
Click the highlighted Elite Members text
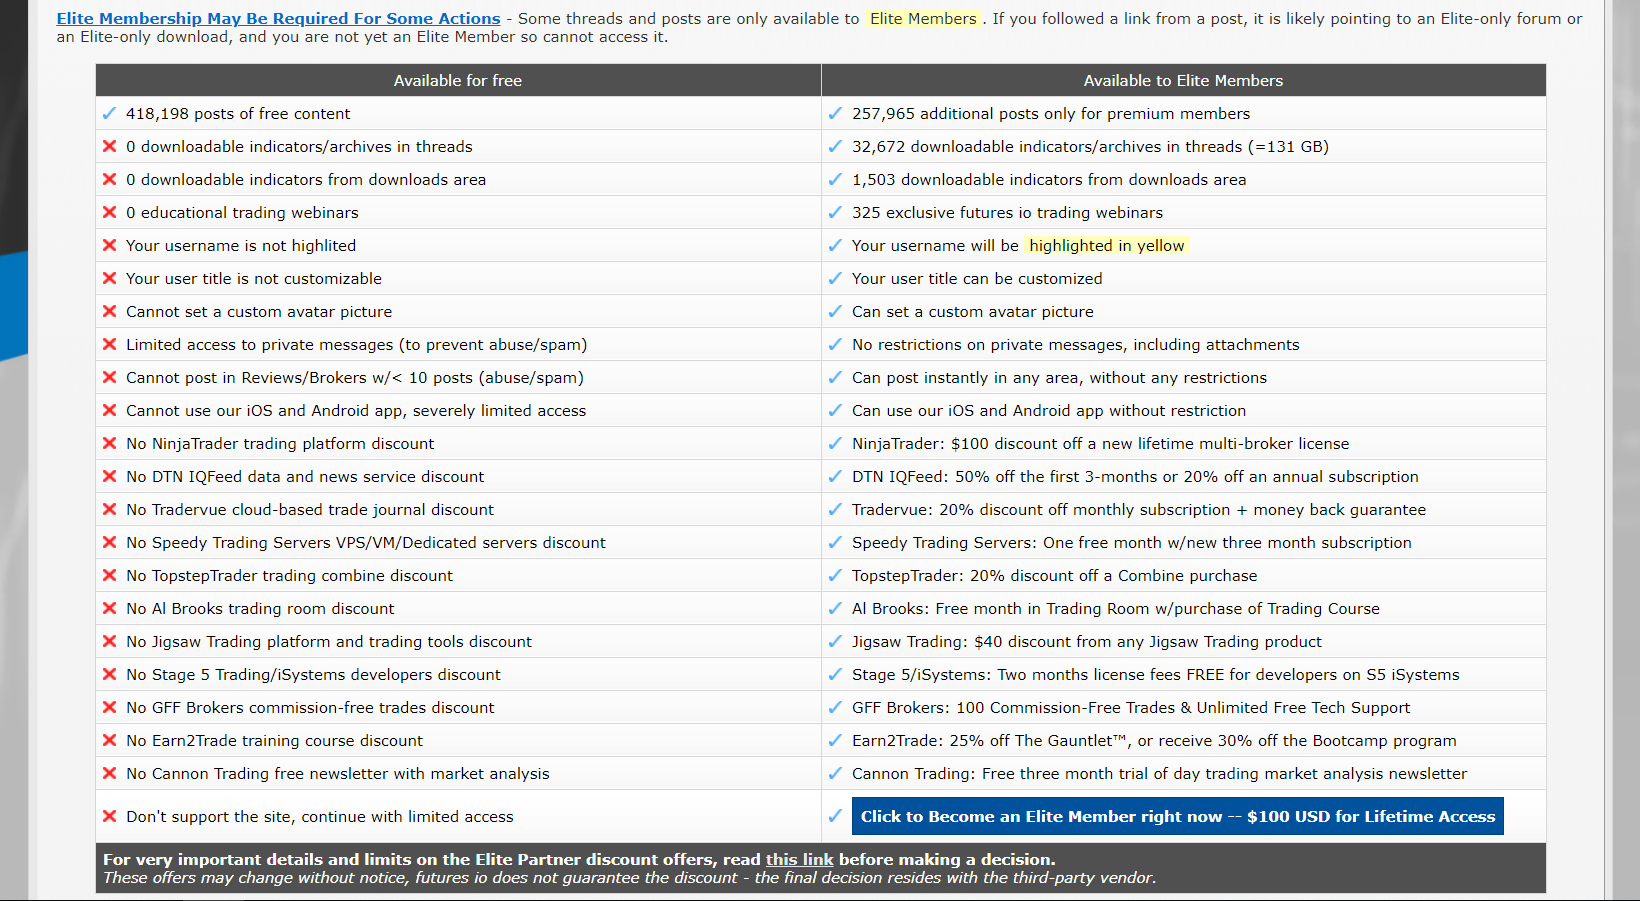[923, 18]
